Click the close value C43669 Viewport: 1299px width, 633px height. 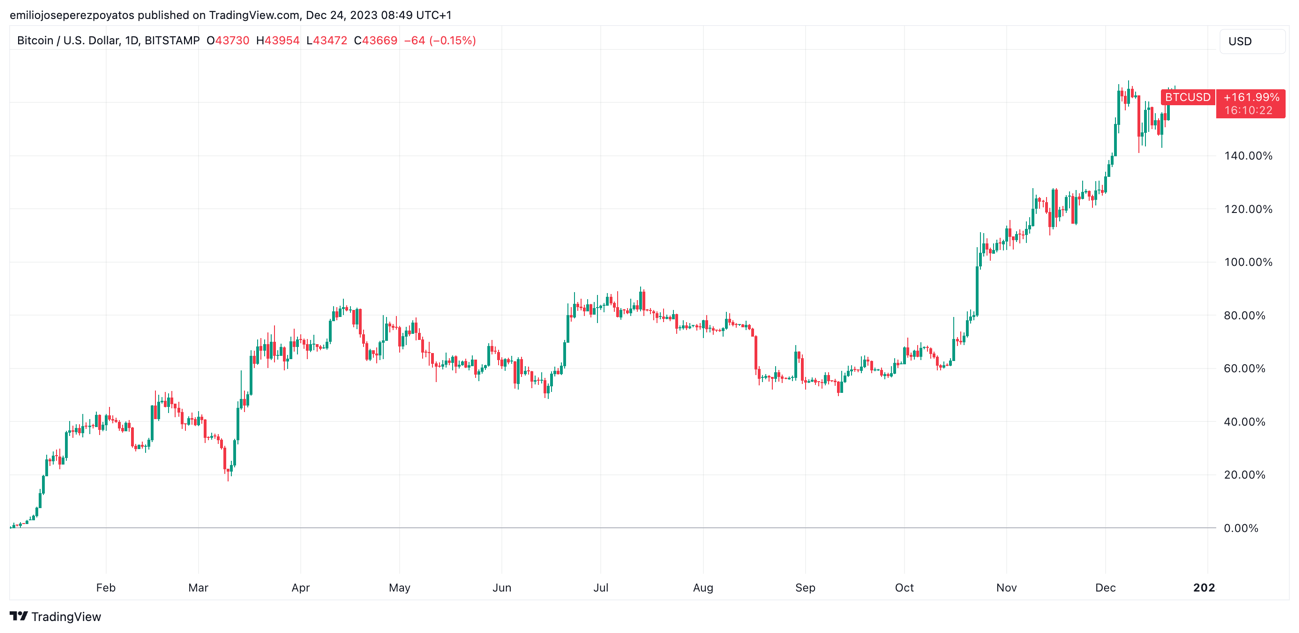click(x=376, y=41)
